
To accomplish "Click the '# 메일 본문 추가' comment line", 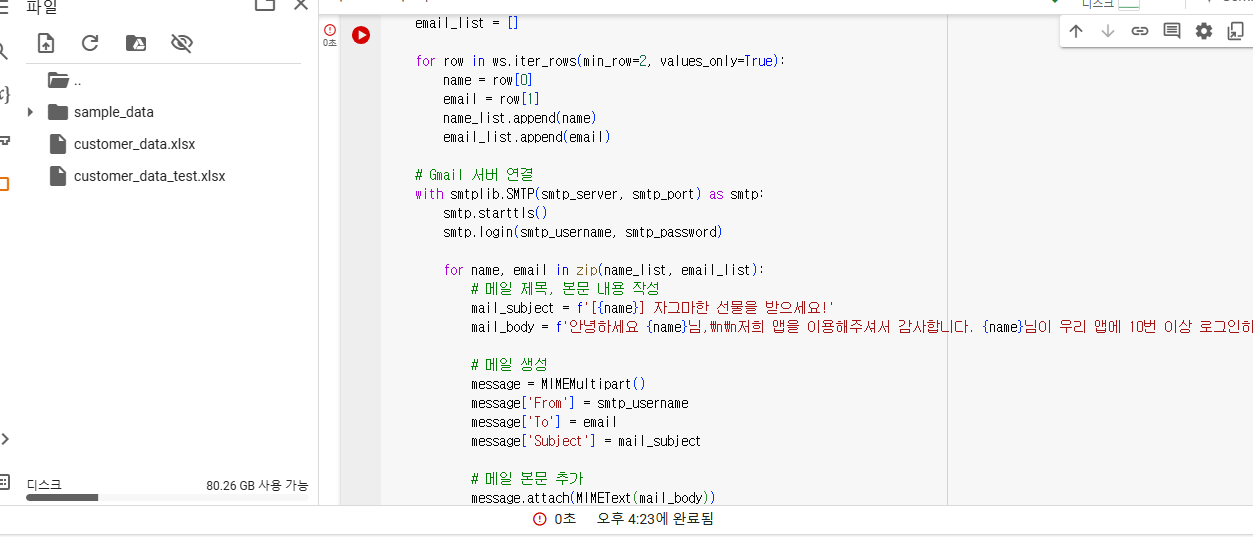I will point(527,479).
